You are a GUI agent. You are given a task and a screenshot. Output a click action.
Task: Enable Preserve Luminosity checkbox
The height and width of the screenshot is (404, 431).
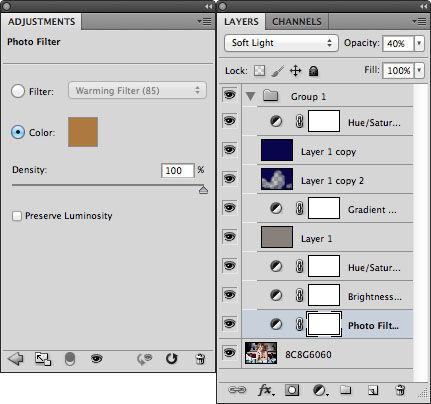click(x=16, y=216)
